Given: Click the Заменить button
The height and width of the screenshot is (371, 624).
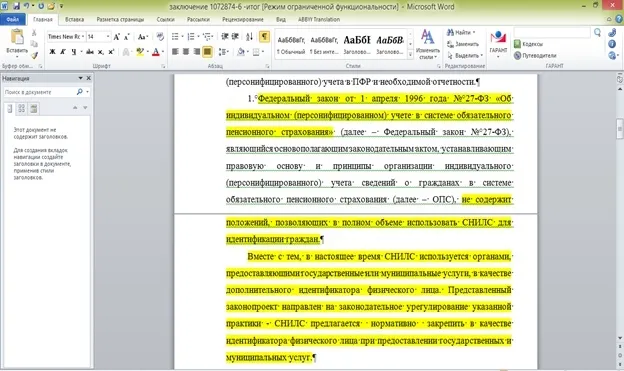Looking at the screenshot, I should click(x=463, y=44).
